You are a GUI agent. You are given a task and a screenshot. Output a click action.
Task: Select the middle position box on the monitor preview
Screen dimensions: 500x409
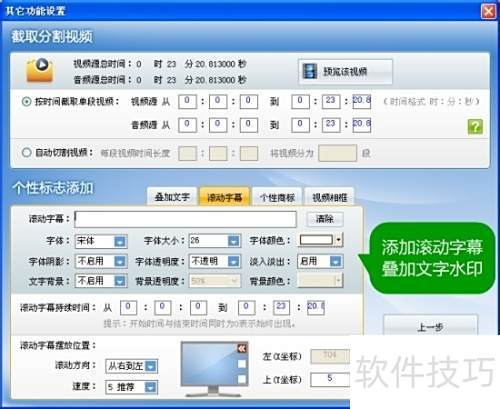click(x=242, y=364)
